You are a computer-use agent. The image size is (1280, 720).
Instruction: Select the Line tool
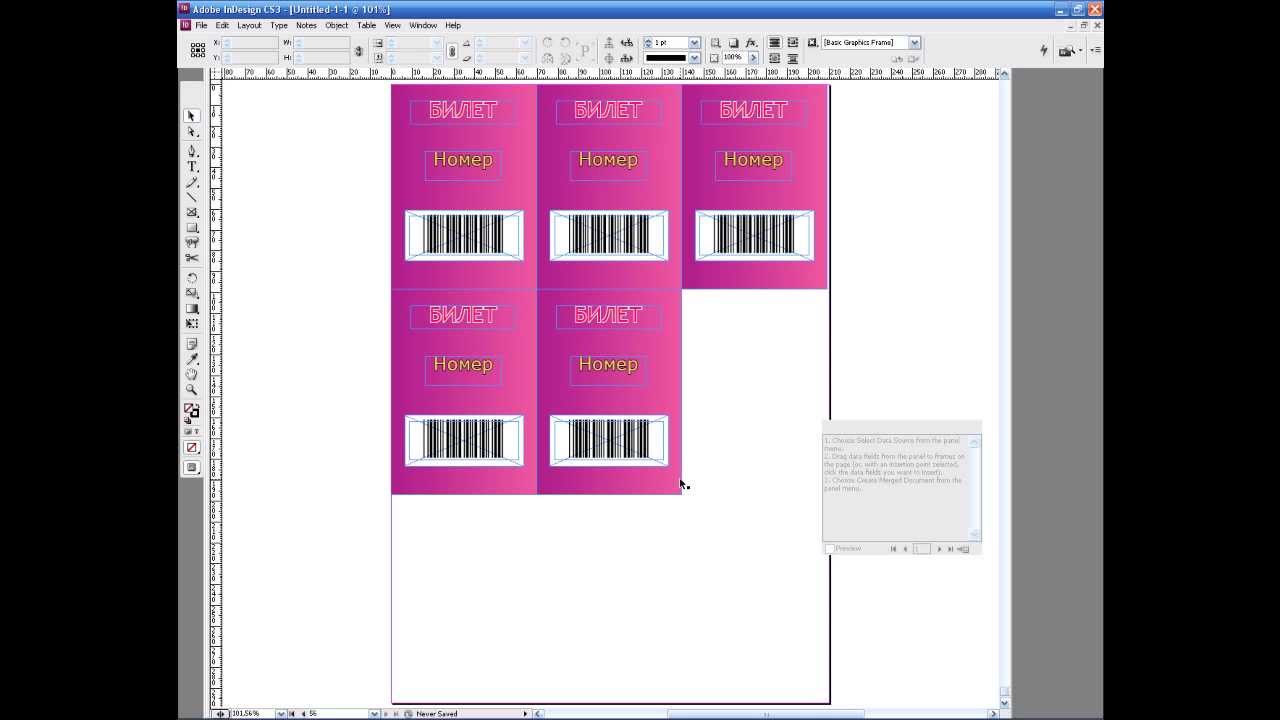tap(191, 197)
